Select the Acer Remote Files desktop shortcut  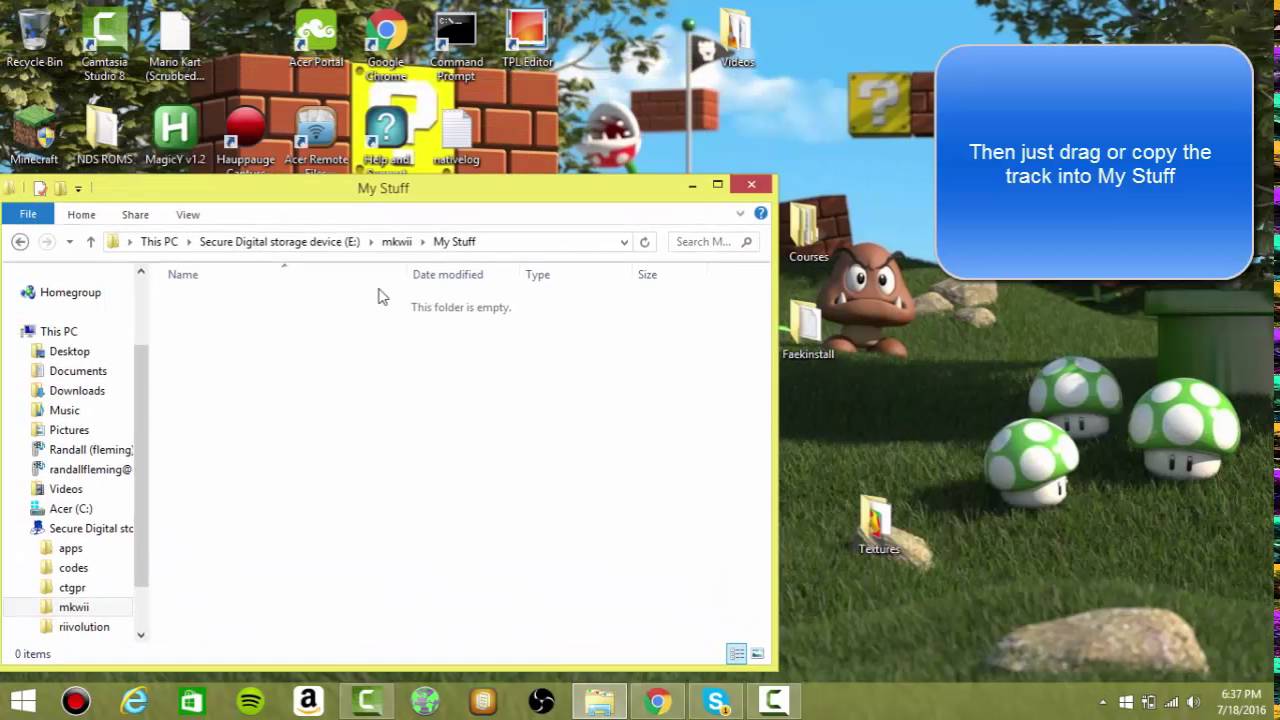(316, 140)
